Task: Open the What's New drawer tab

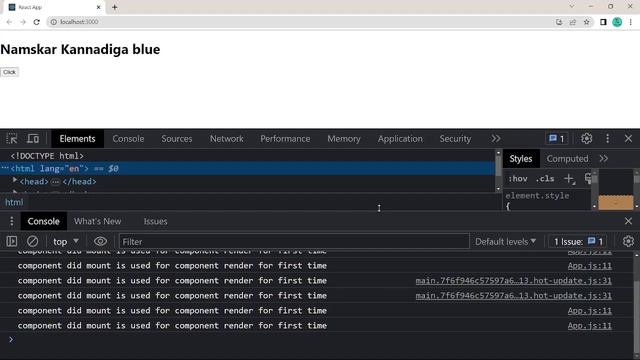Action: pos(98,221)
